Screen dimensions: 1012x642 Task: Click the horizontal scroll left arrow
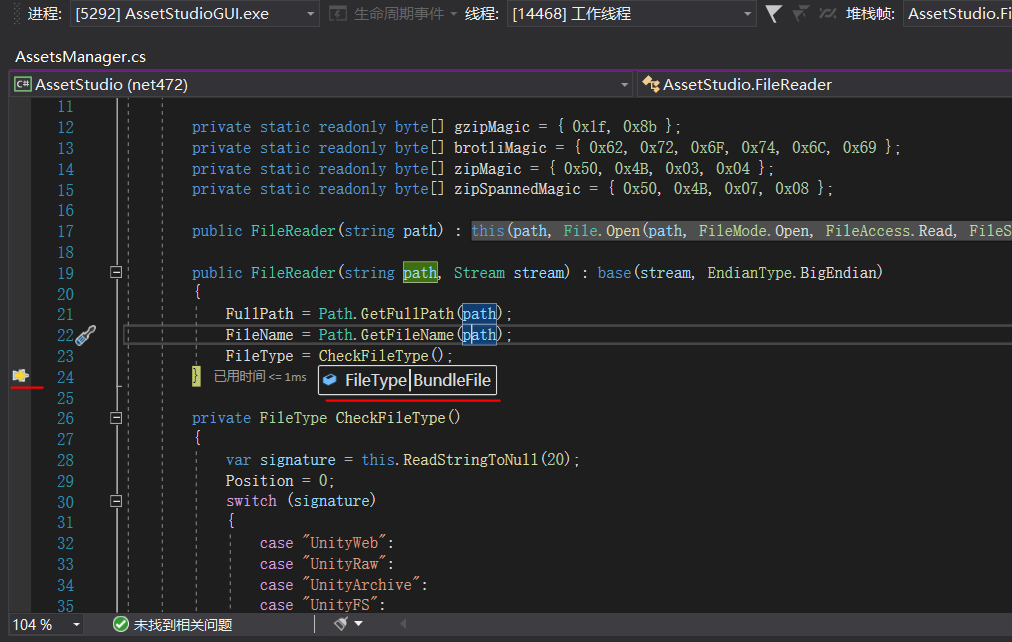coord(403,623)
